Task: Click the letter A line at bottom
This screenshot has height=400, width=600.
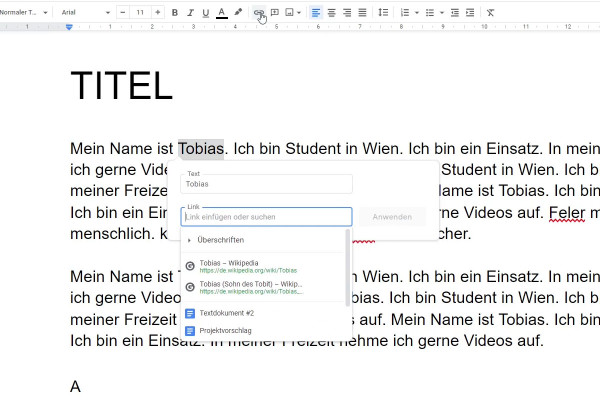Action: pyautogui.click(x=75, y=386)
